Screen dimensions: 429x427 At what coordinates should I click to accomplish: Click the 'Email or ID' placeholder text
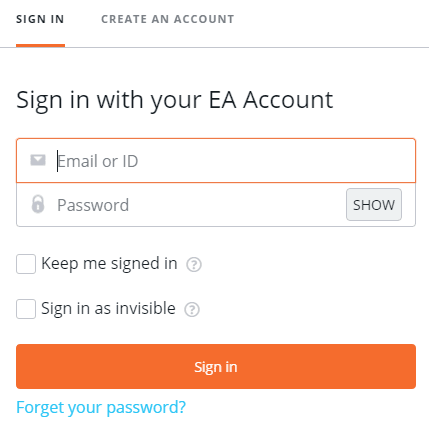click(98, 161)
